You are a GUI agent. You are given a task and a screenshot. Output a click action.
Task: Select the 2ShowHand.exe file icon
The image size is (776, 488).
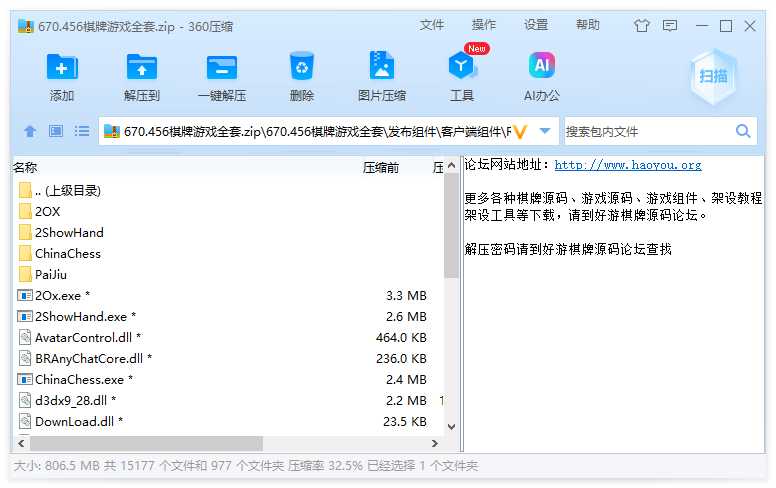(25, 316)
